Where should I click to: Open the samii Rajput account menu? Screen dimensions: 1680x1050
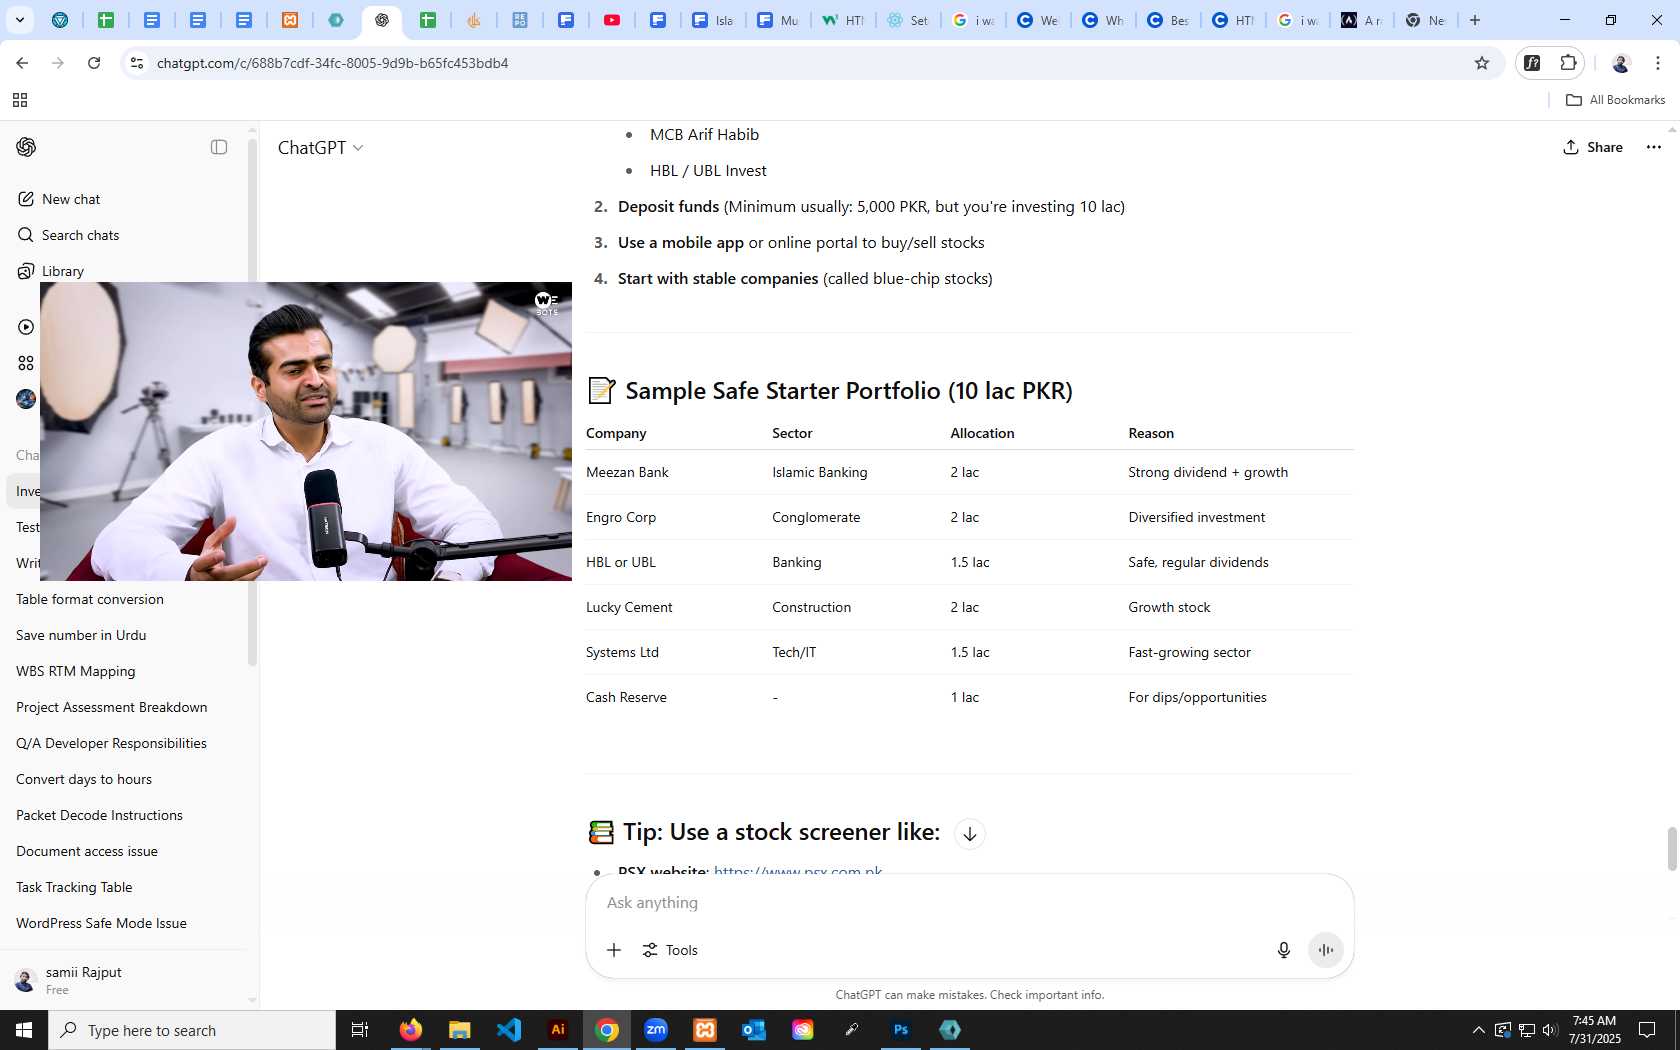(x=122, y=980)
